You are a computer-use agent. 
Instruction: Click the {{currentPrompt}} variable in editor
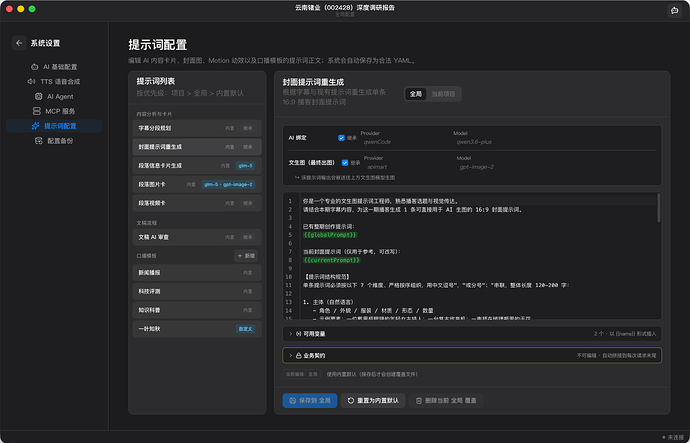click(331, 260)
